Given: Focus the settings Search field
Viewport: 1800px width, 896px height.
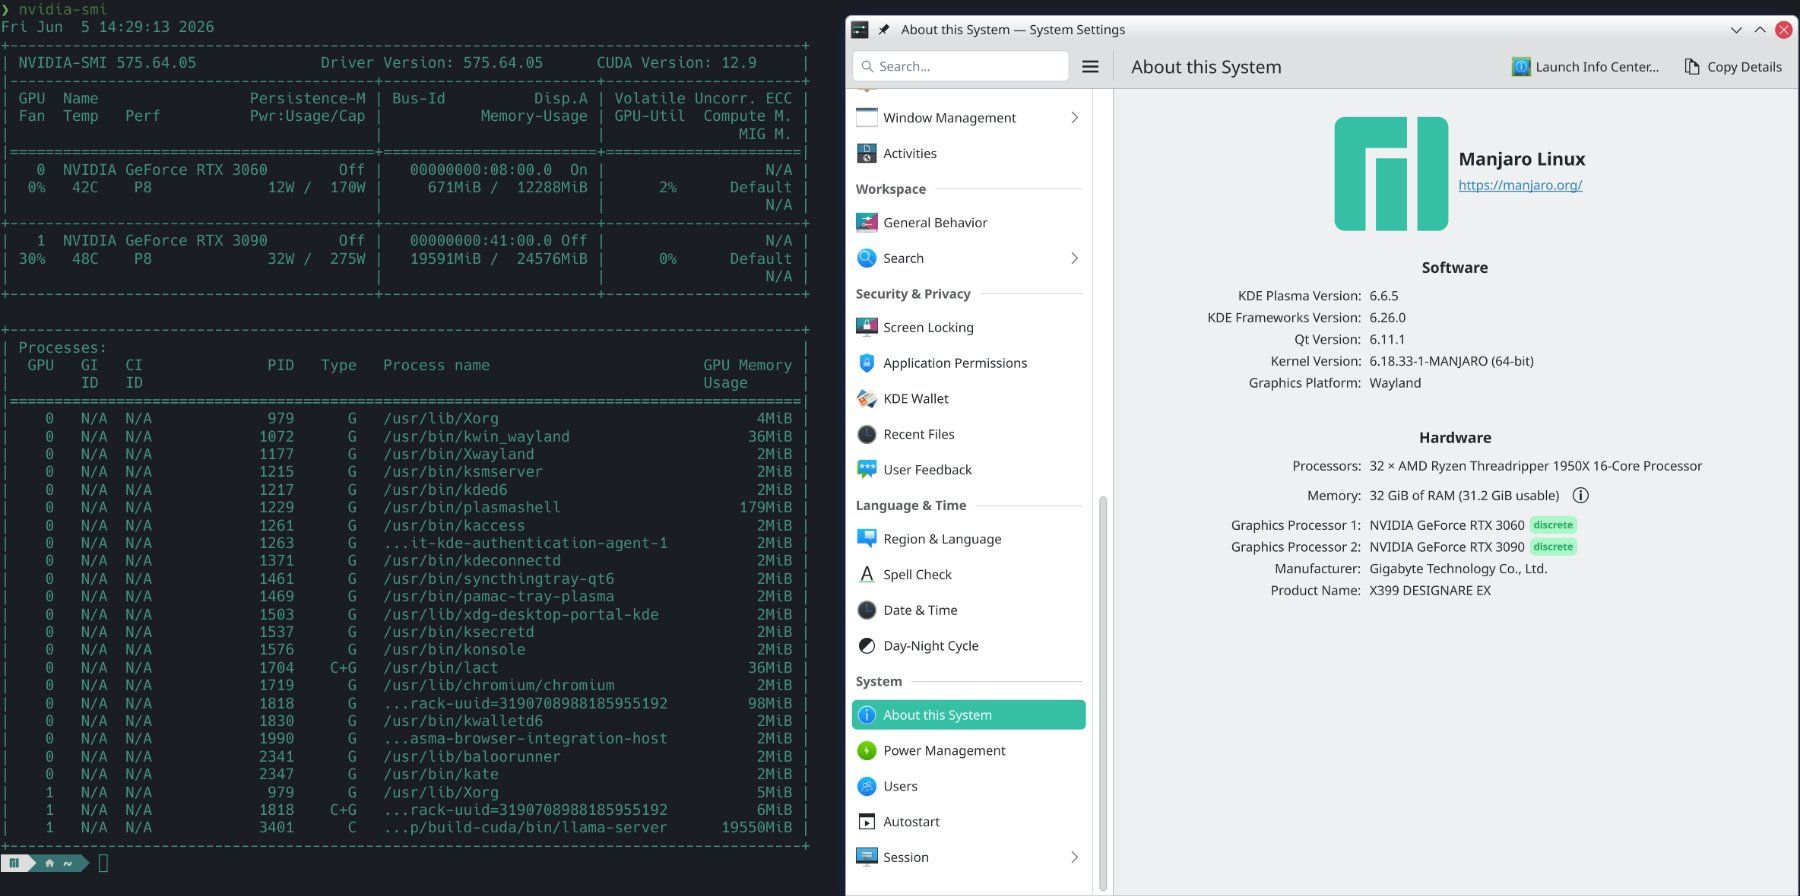Looking at the screenshot, I should (960, 66).
